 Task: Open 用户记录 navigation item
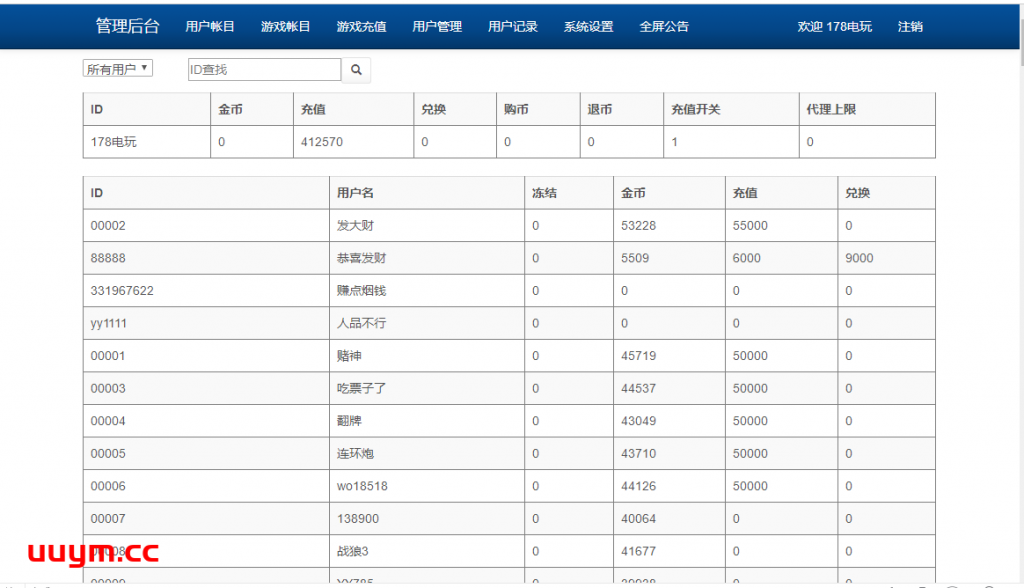pyautogui.click(x=513, y=27)
